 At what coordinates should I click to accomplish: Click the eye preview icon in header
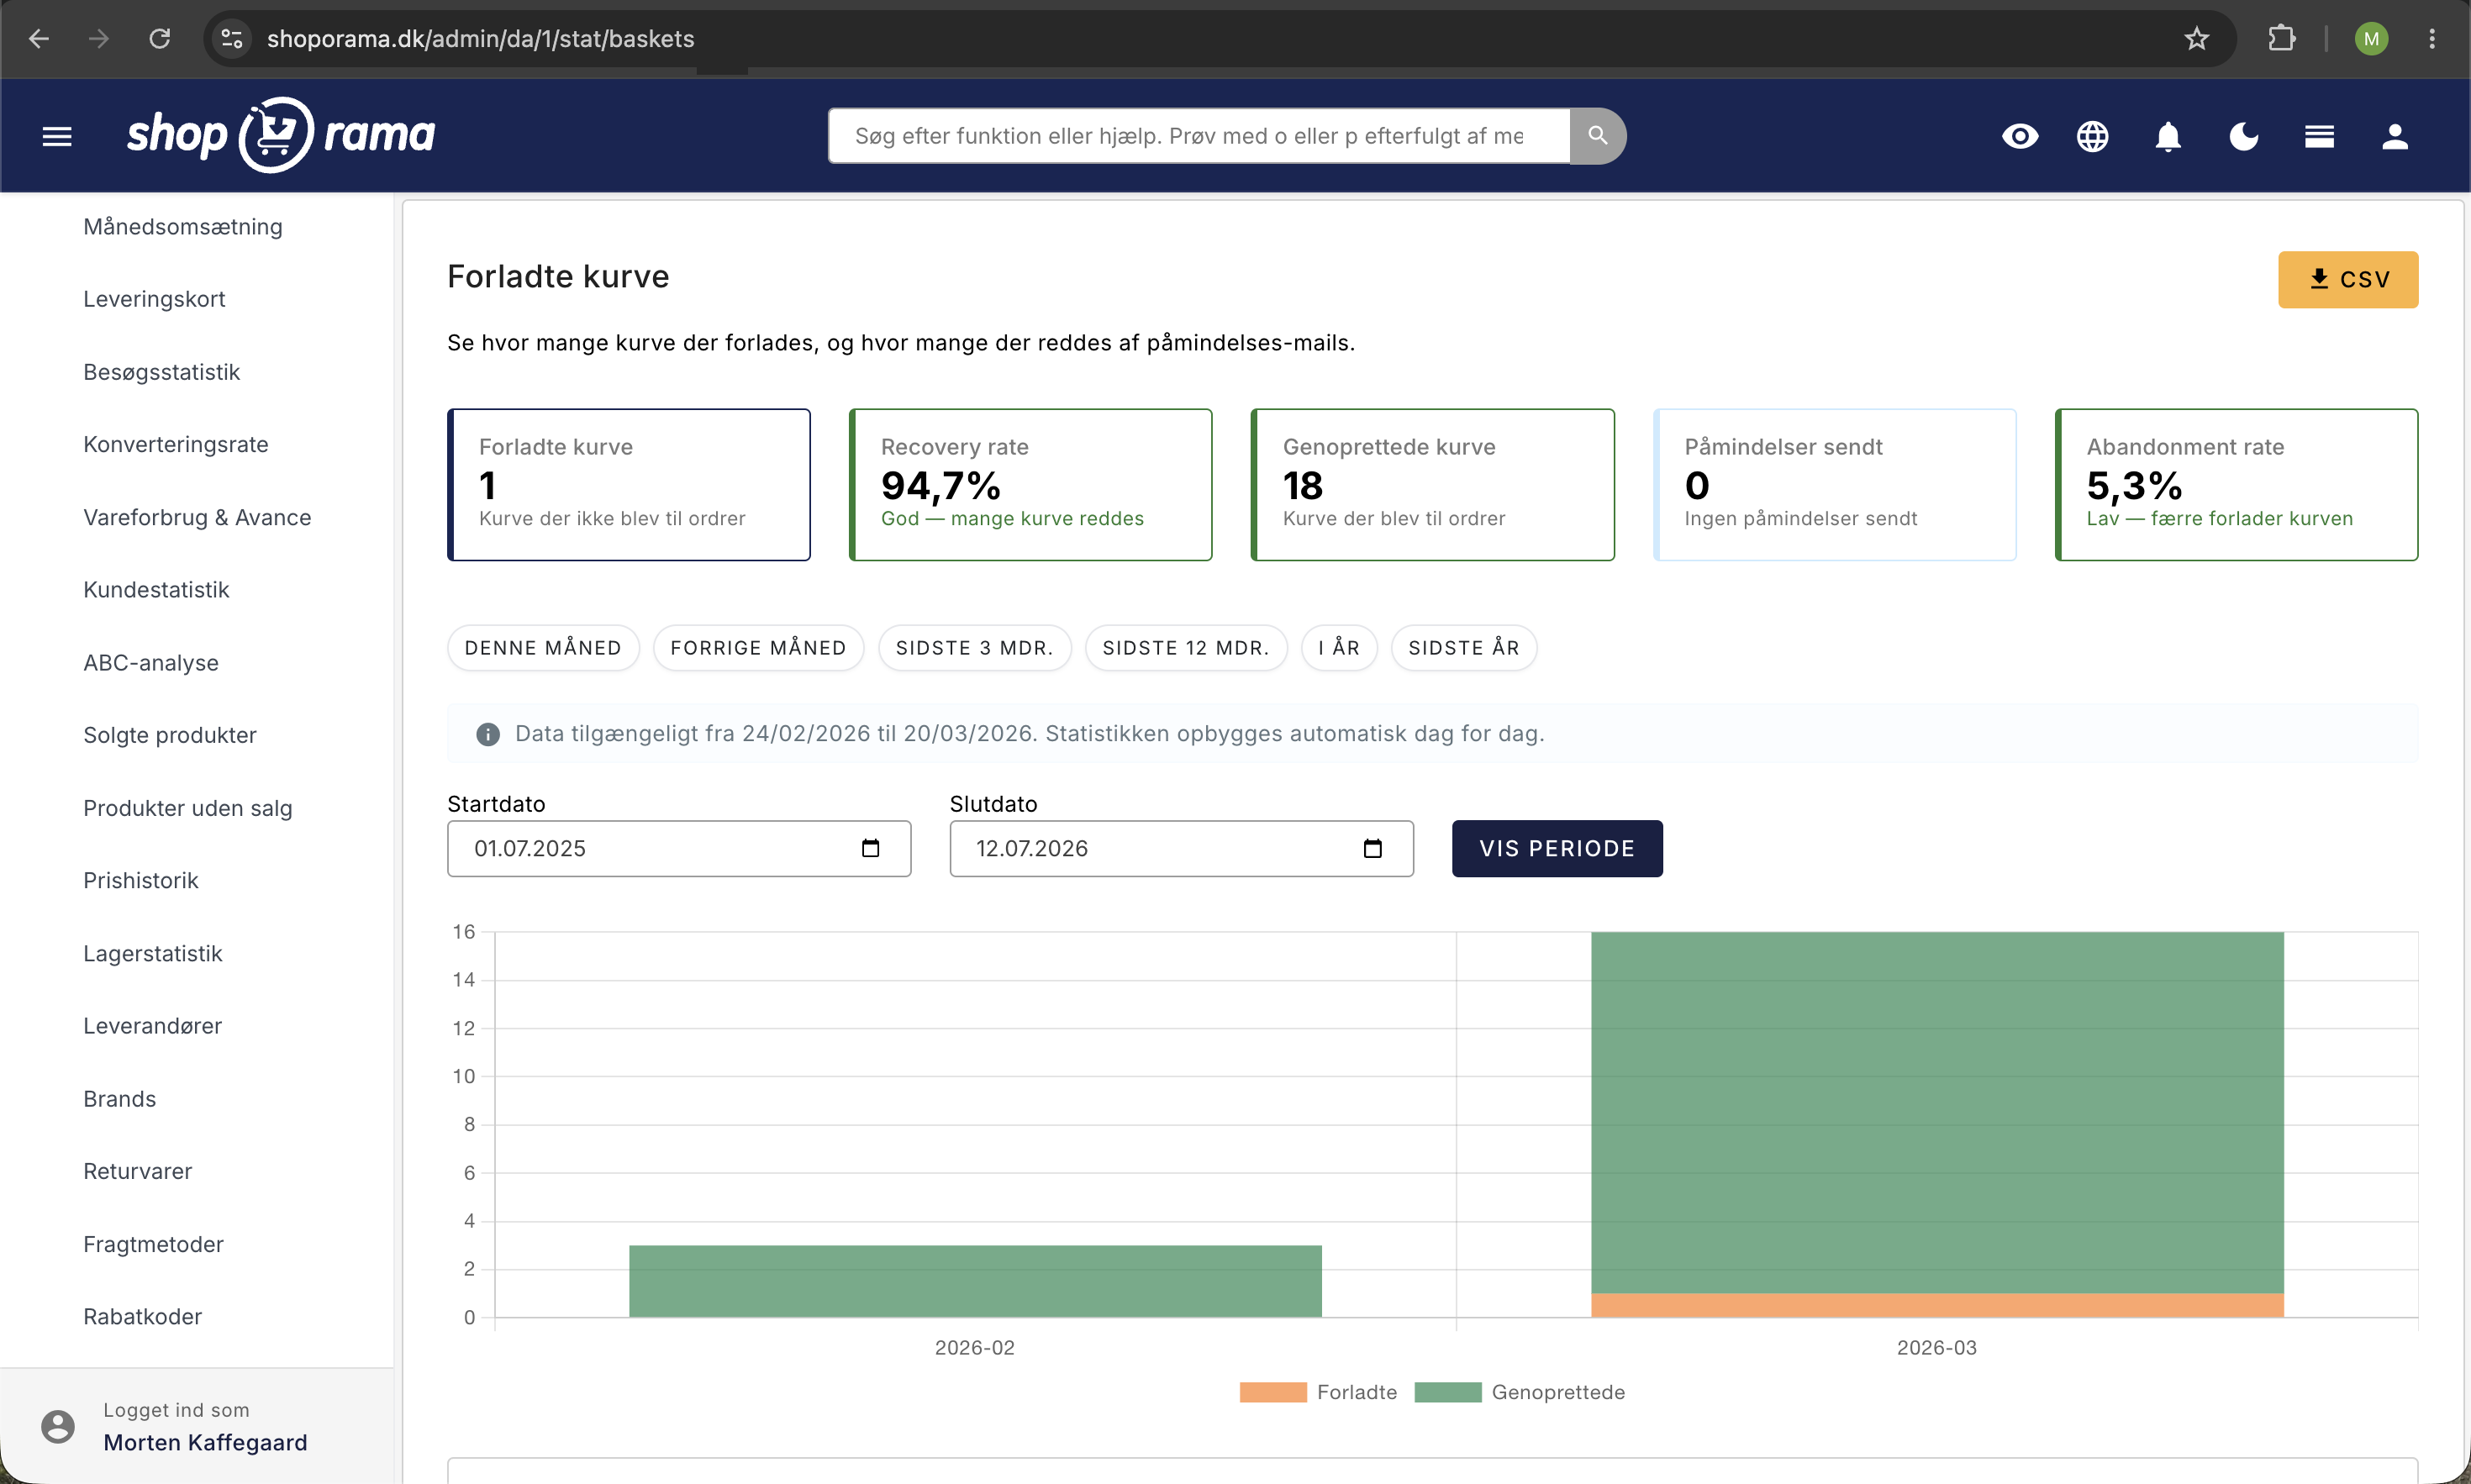tap(2019, 136)
